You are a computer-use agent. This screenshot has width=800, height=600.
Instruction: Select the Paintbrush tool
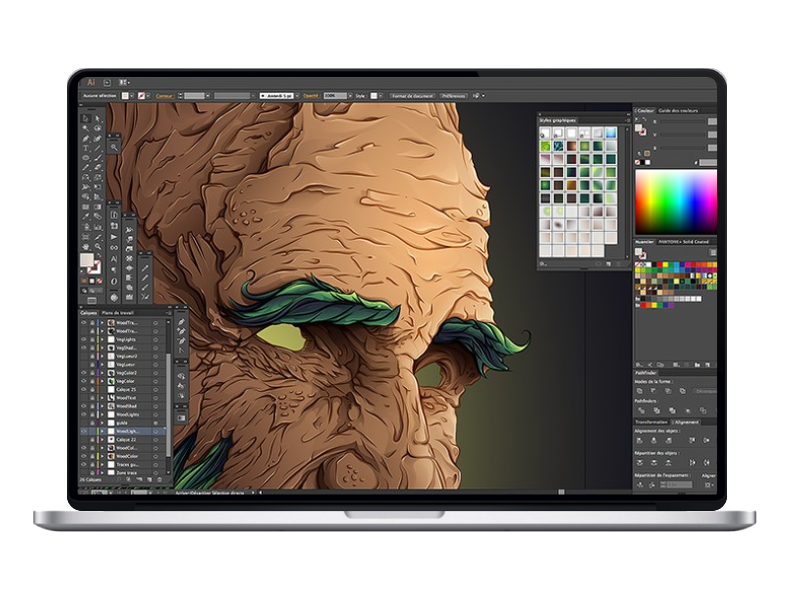pos(97,158)
